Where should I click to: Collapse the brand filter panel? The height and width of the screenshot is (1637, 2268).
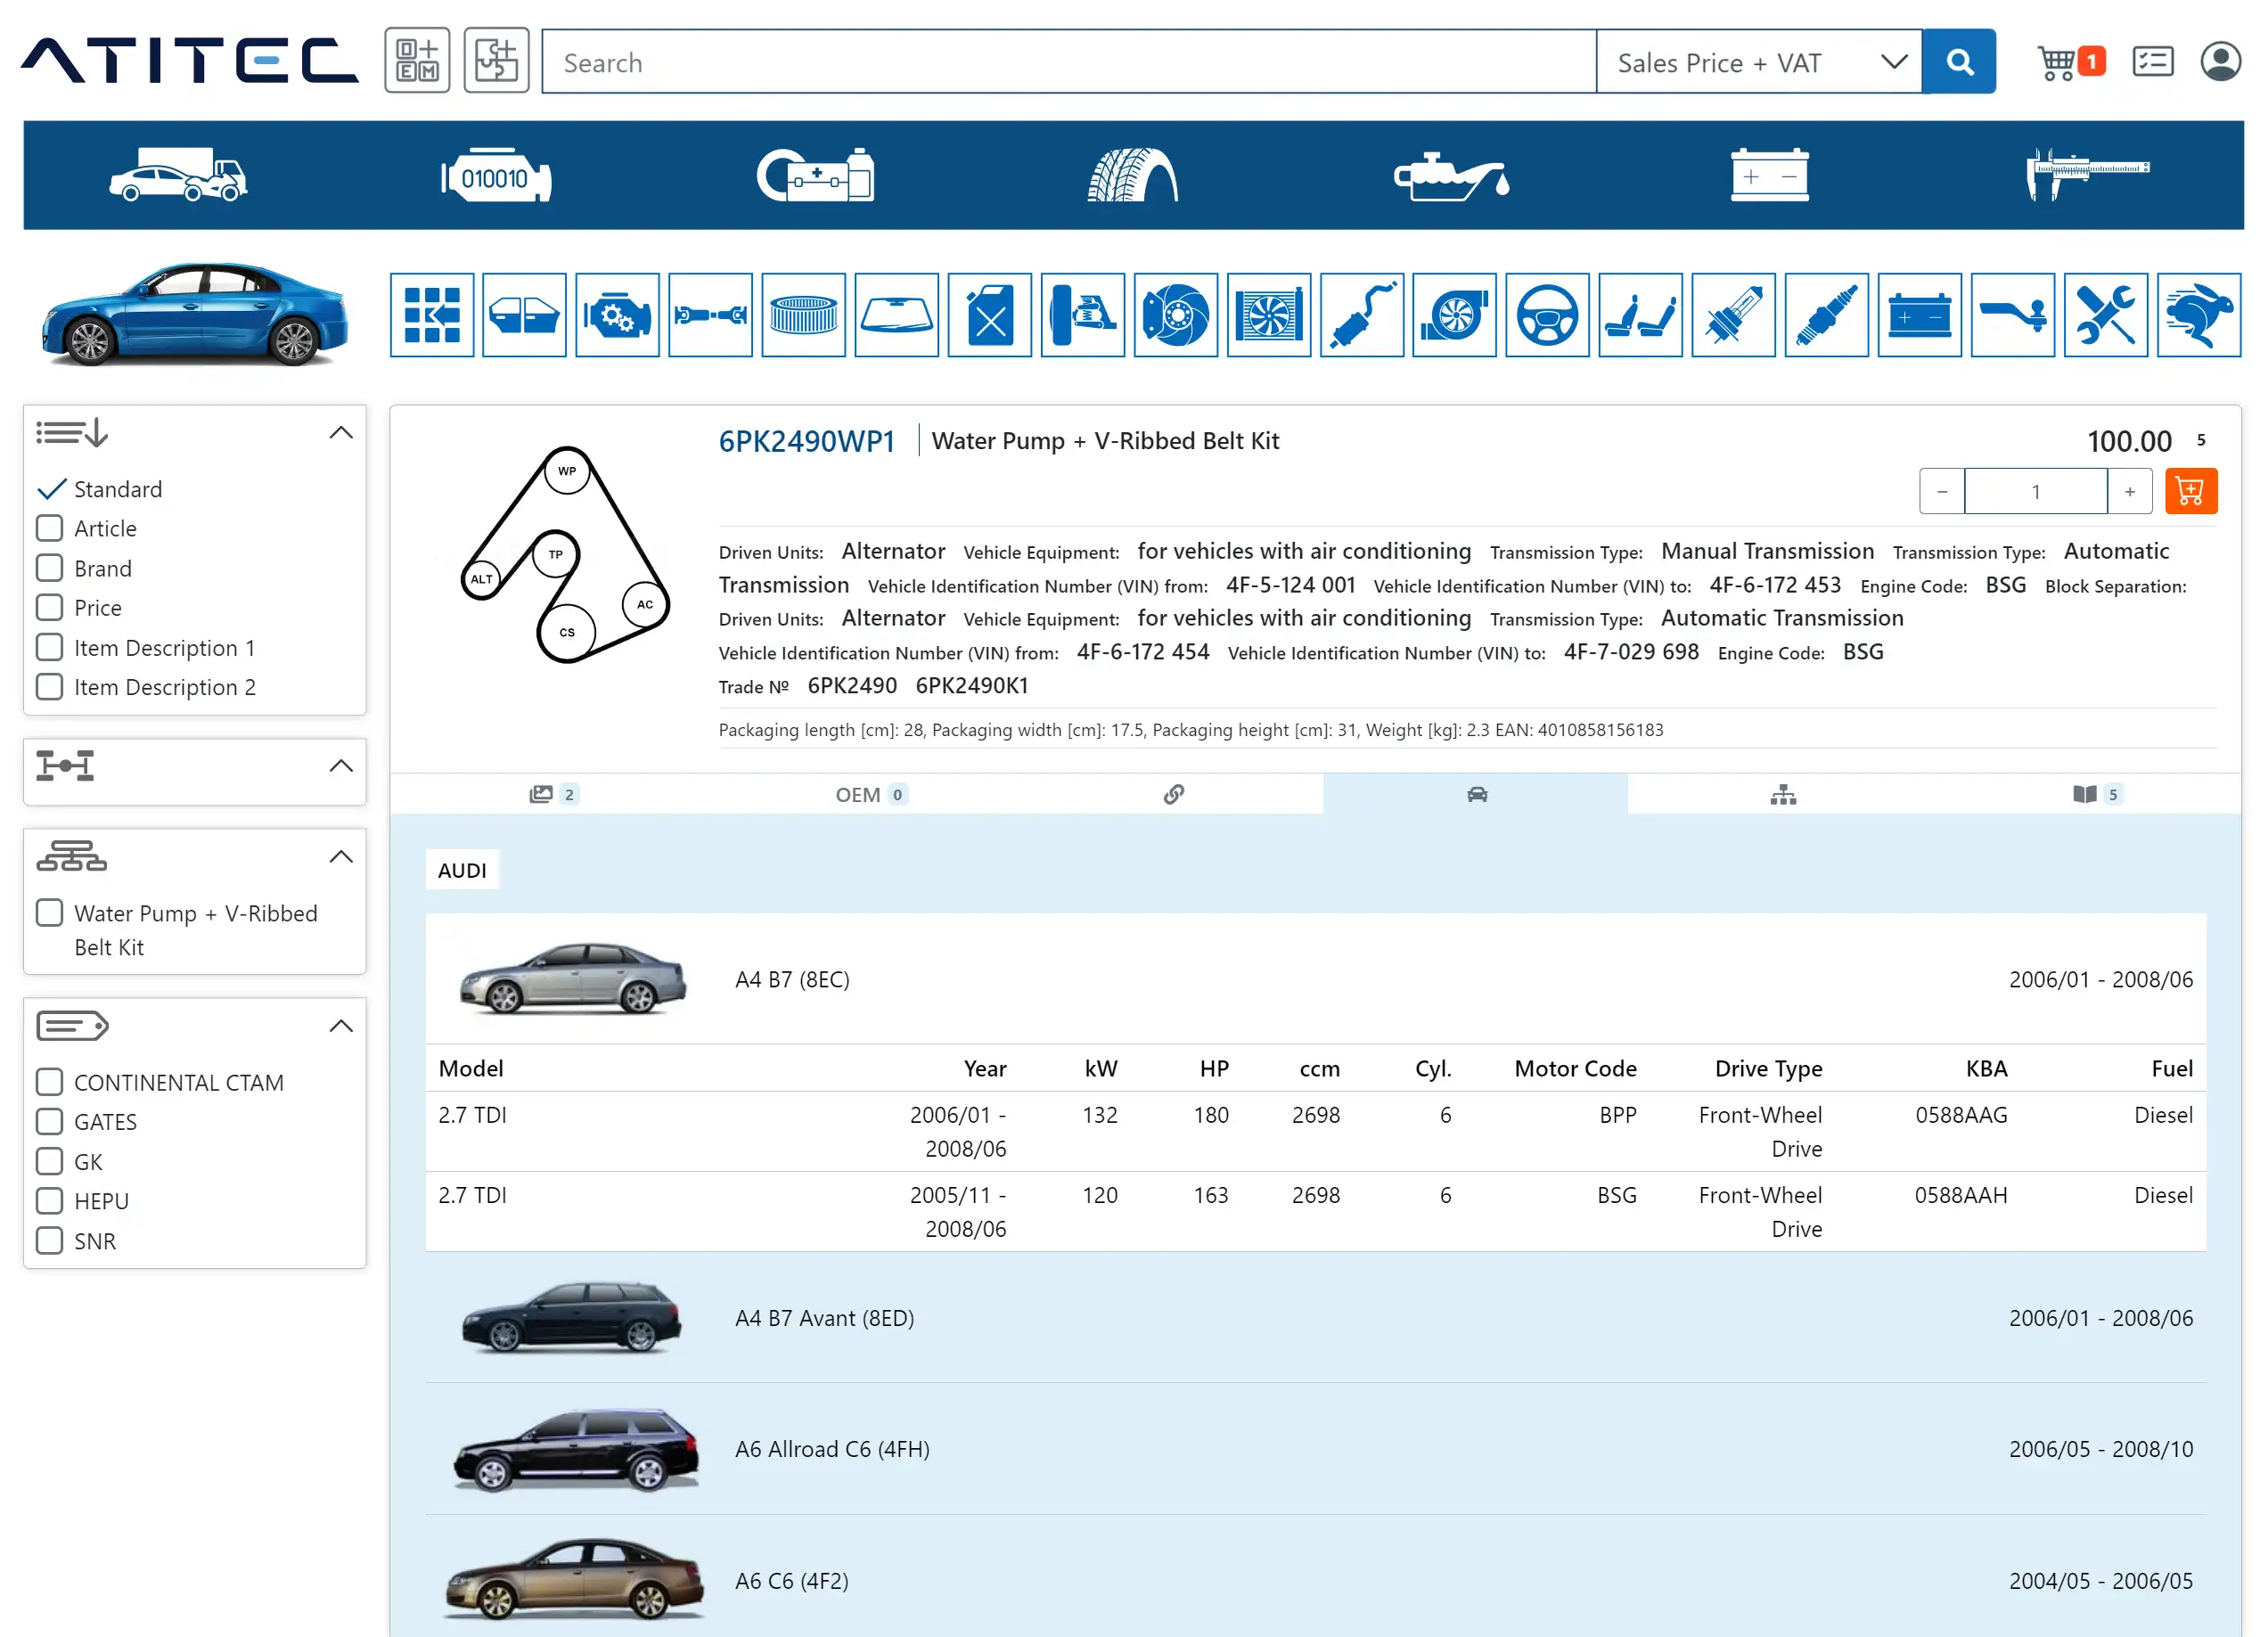(x=341, y=1026)
